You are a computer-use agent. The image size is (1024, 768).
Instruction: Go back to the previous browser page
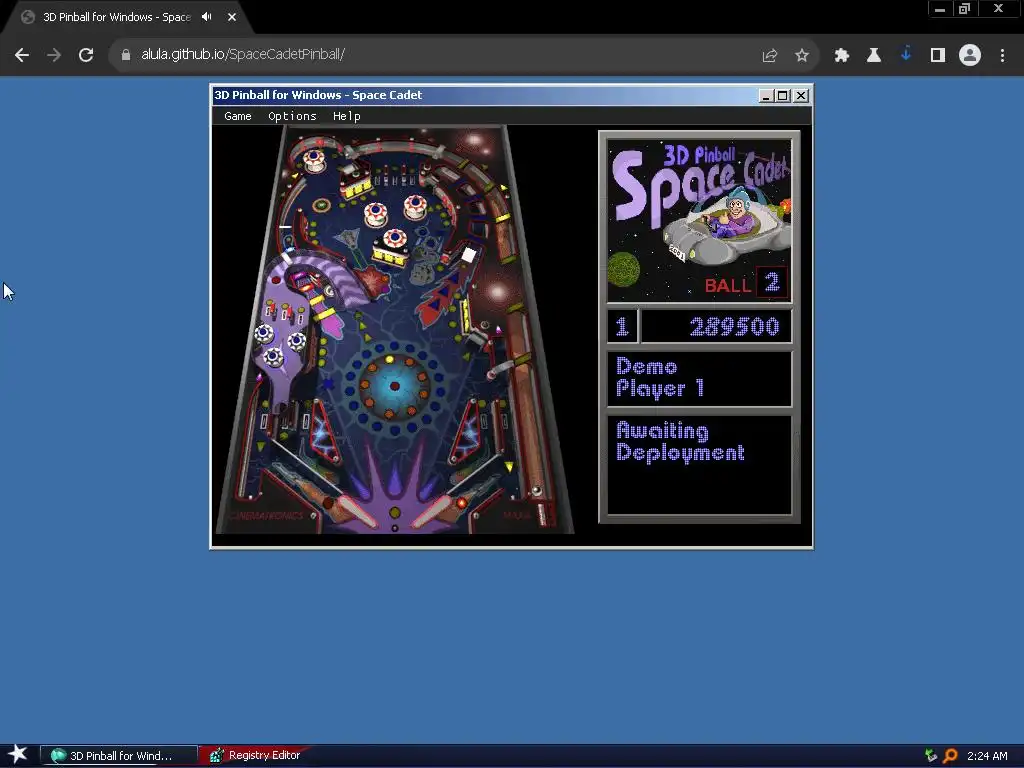point(22,55)
